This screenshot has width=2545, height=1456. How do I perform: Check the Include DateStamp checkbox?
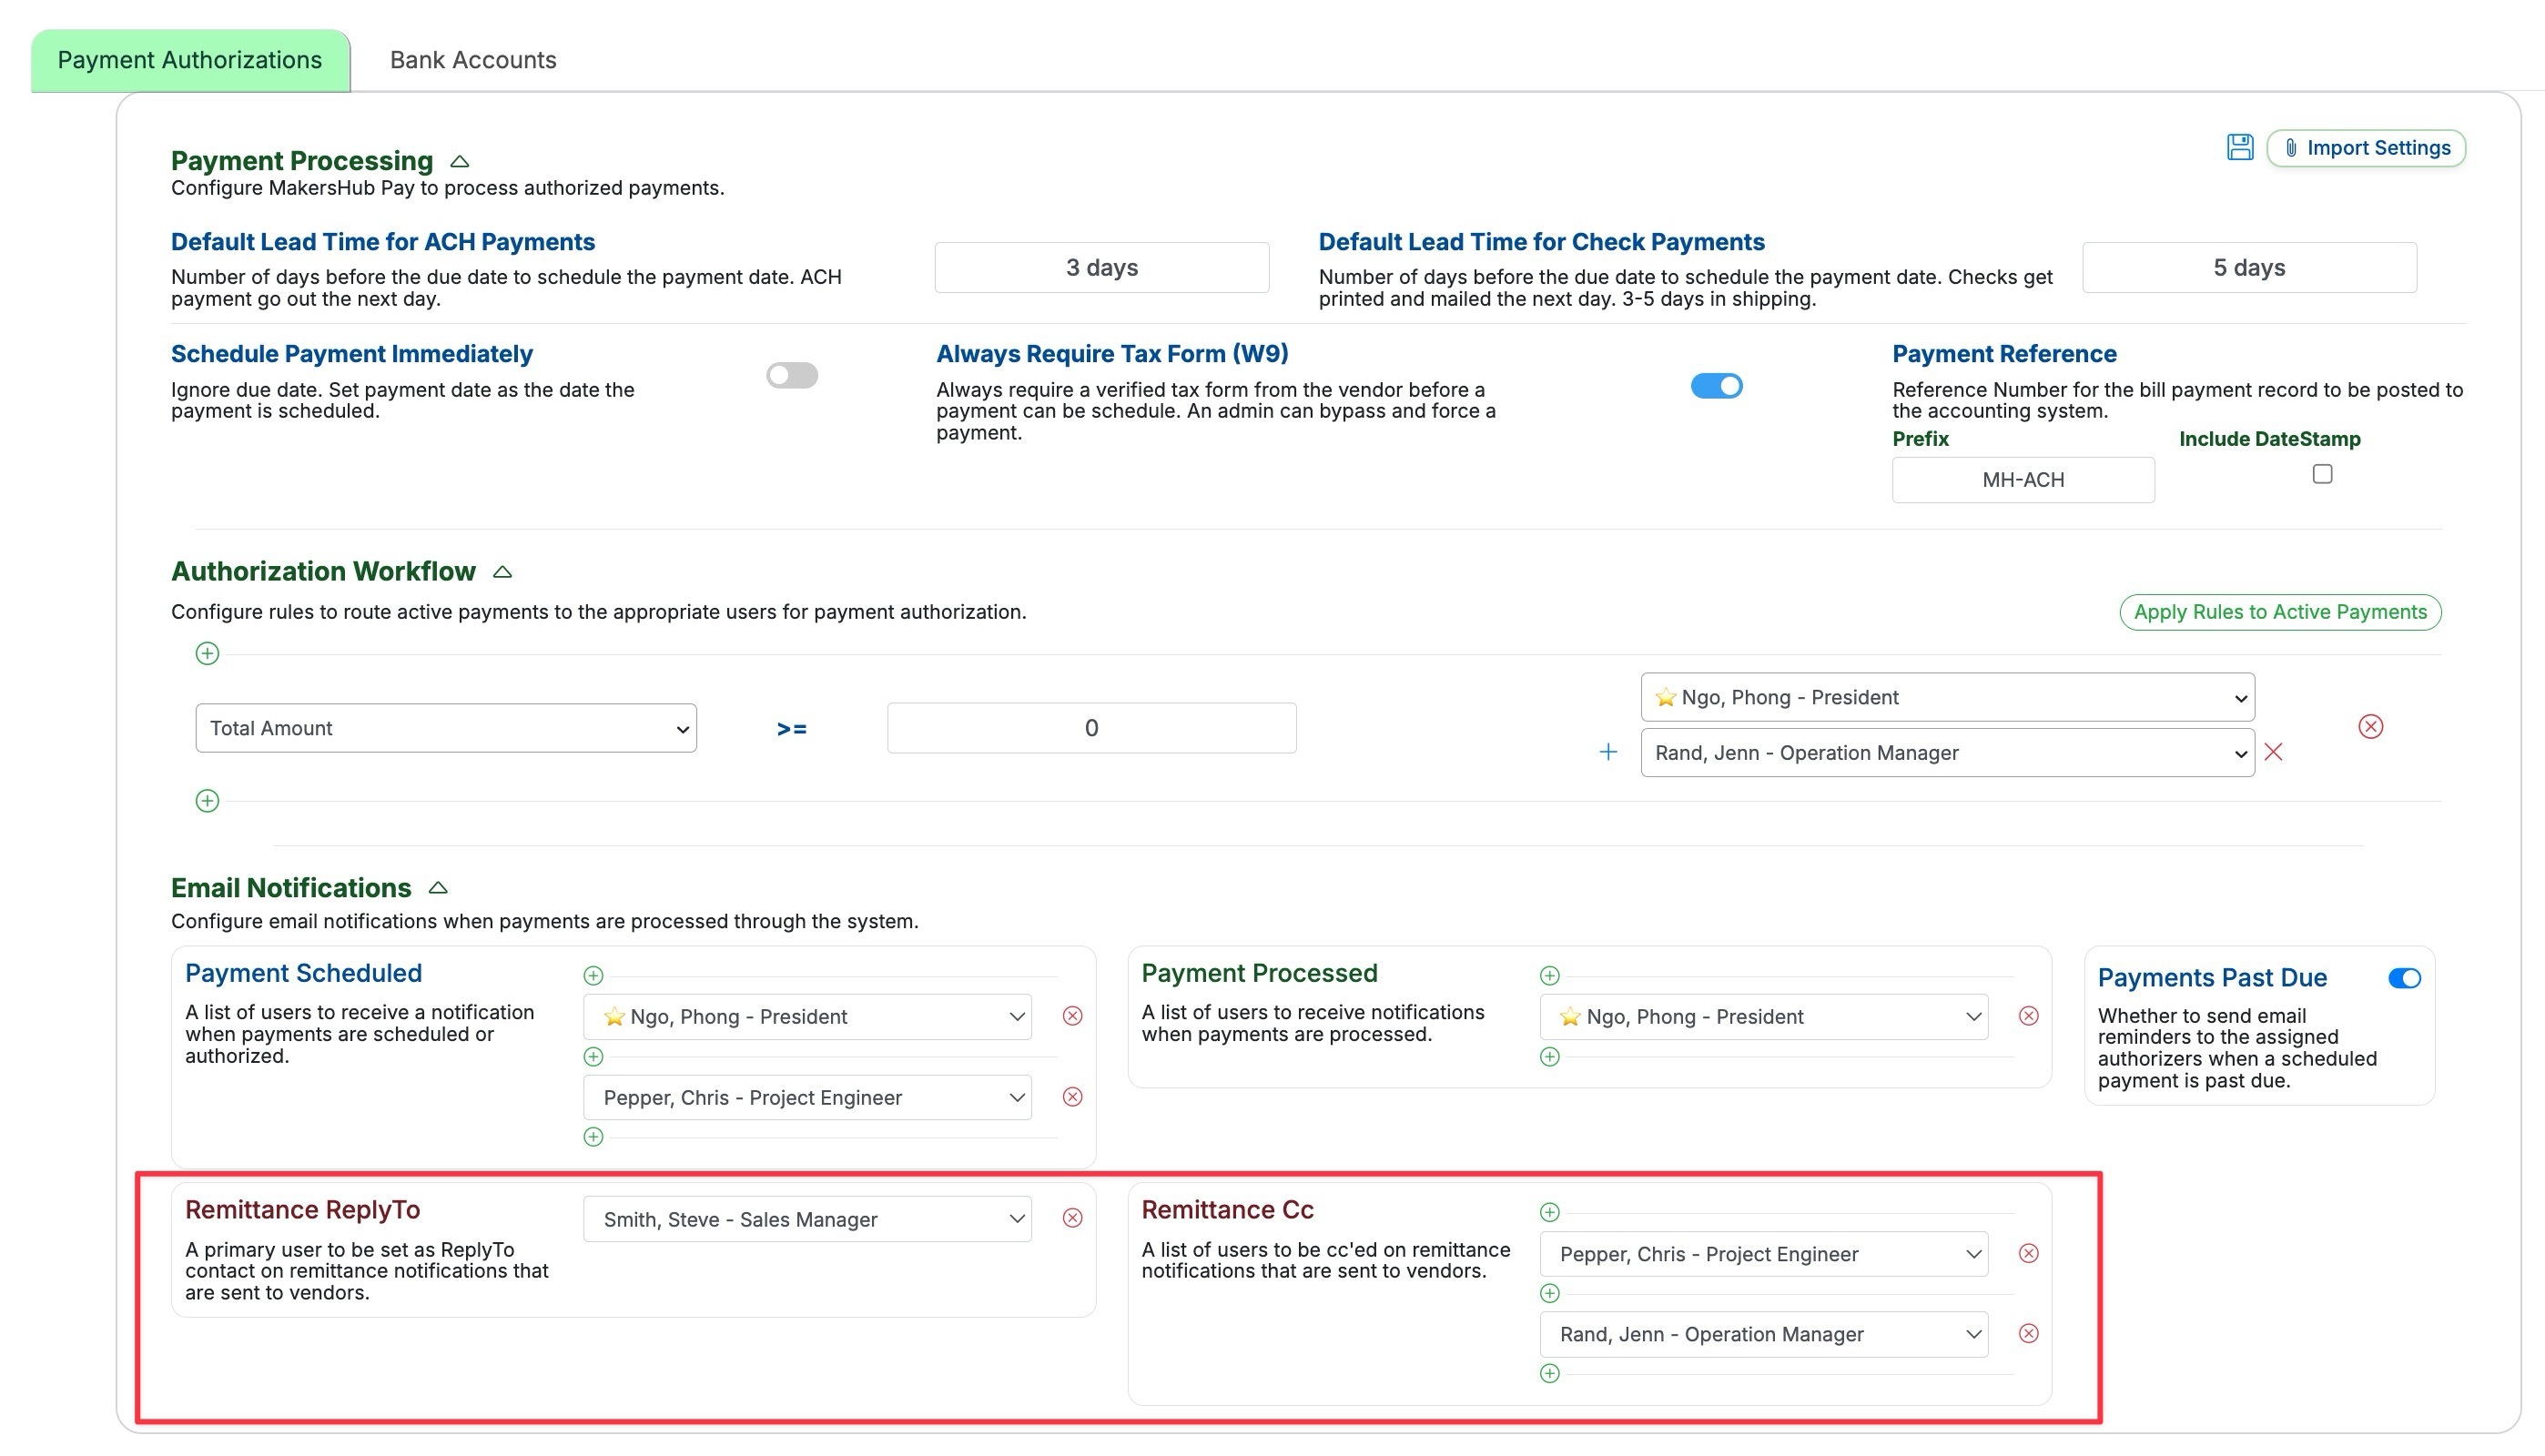point(2322,475)
